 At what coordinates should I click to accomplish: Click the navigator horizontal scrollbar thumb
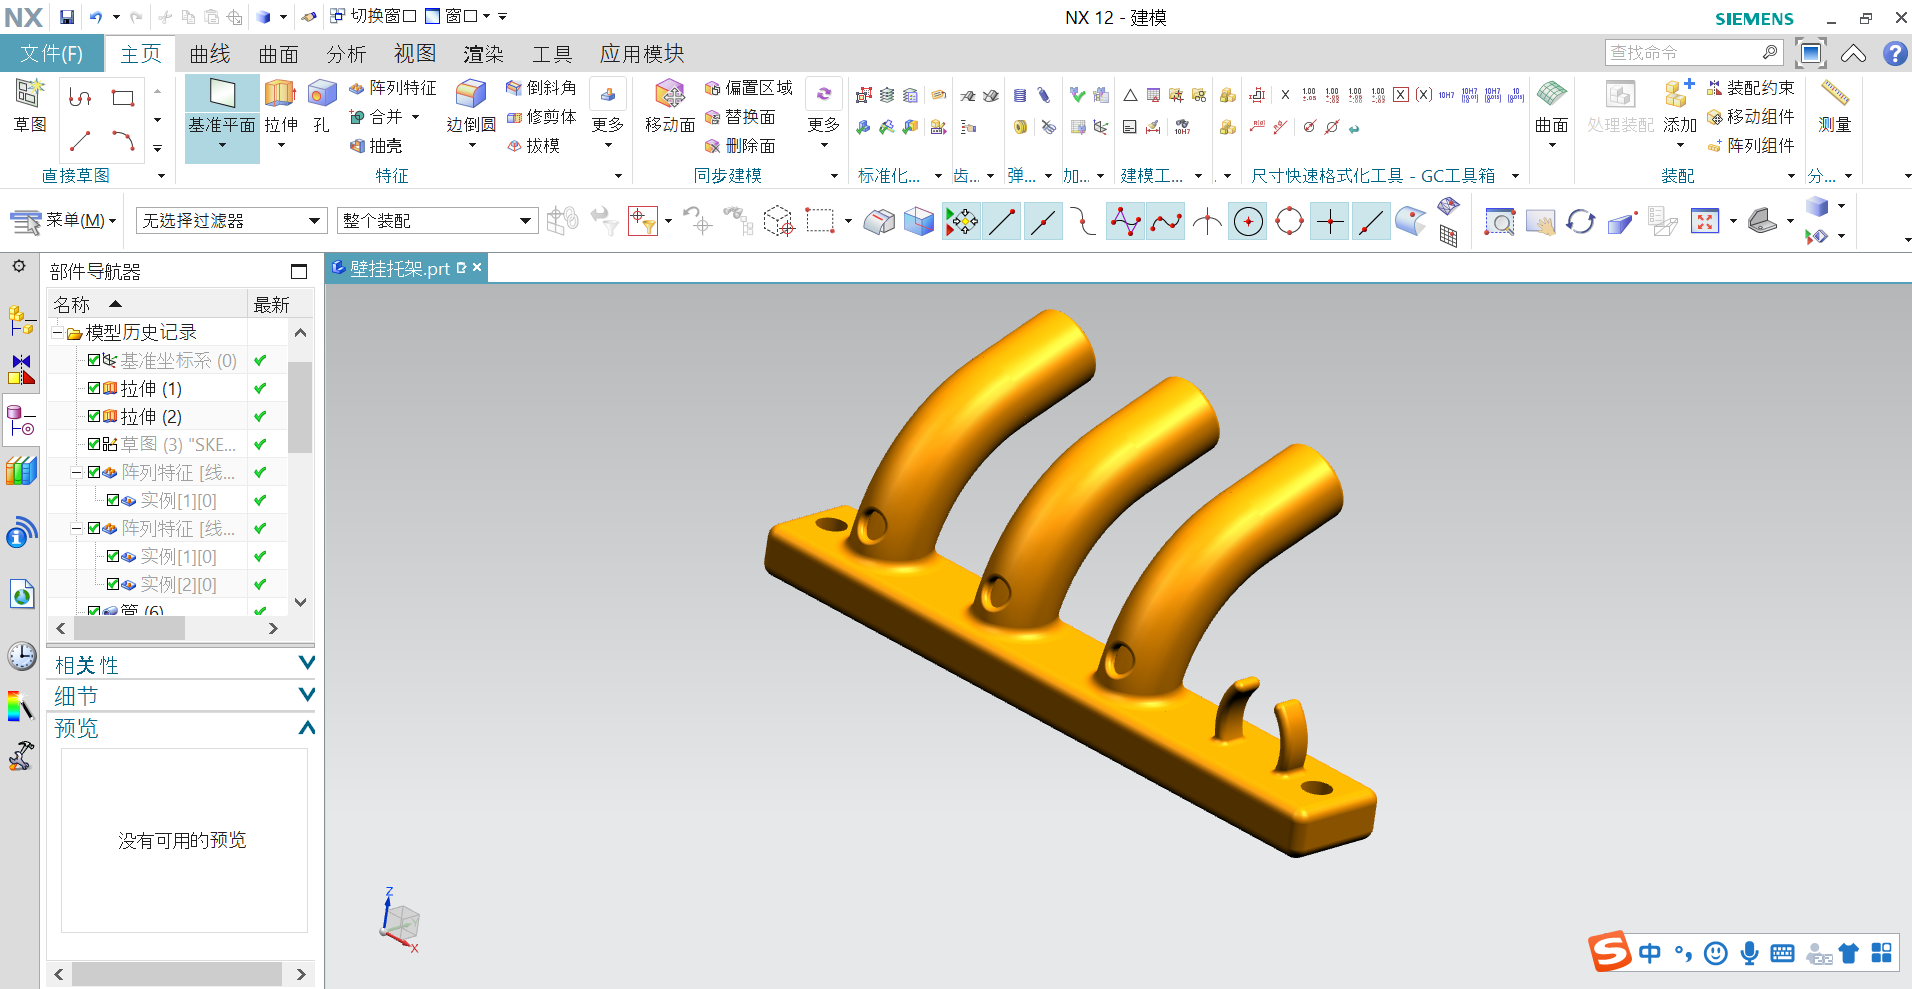(x=129, y=628)
